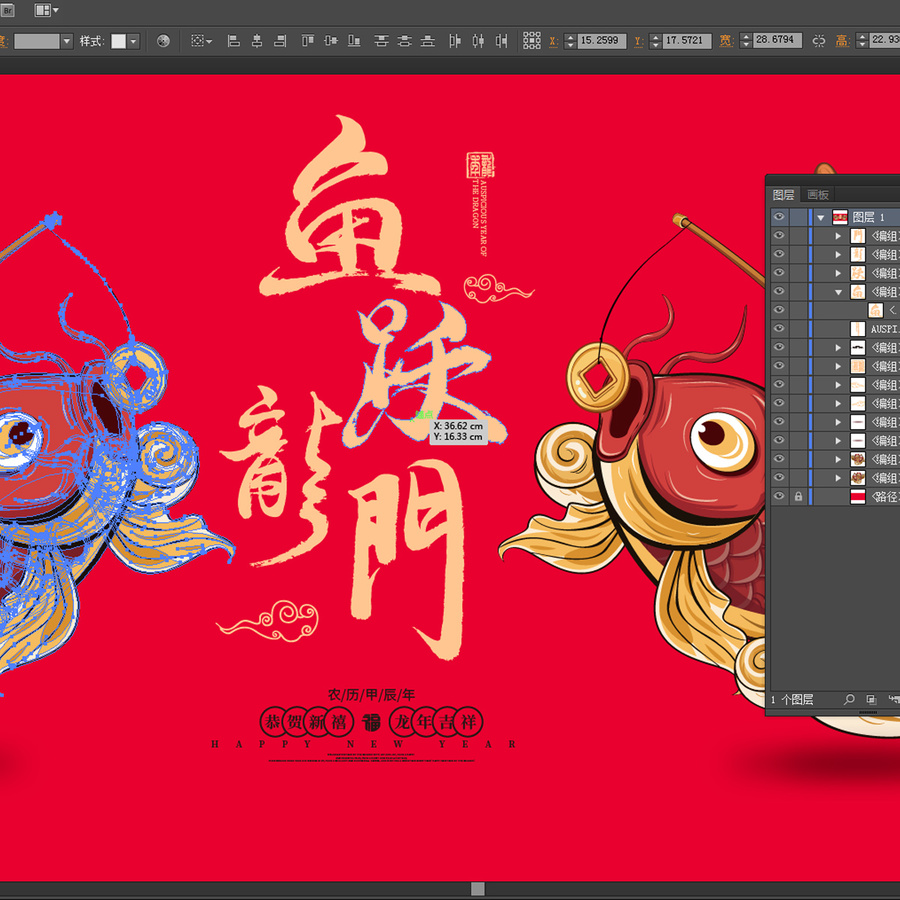Select the AUSPI... row in the Layers panel

coord(835,329)
